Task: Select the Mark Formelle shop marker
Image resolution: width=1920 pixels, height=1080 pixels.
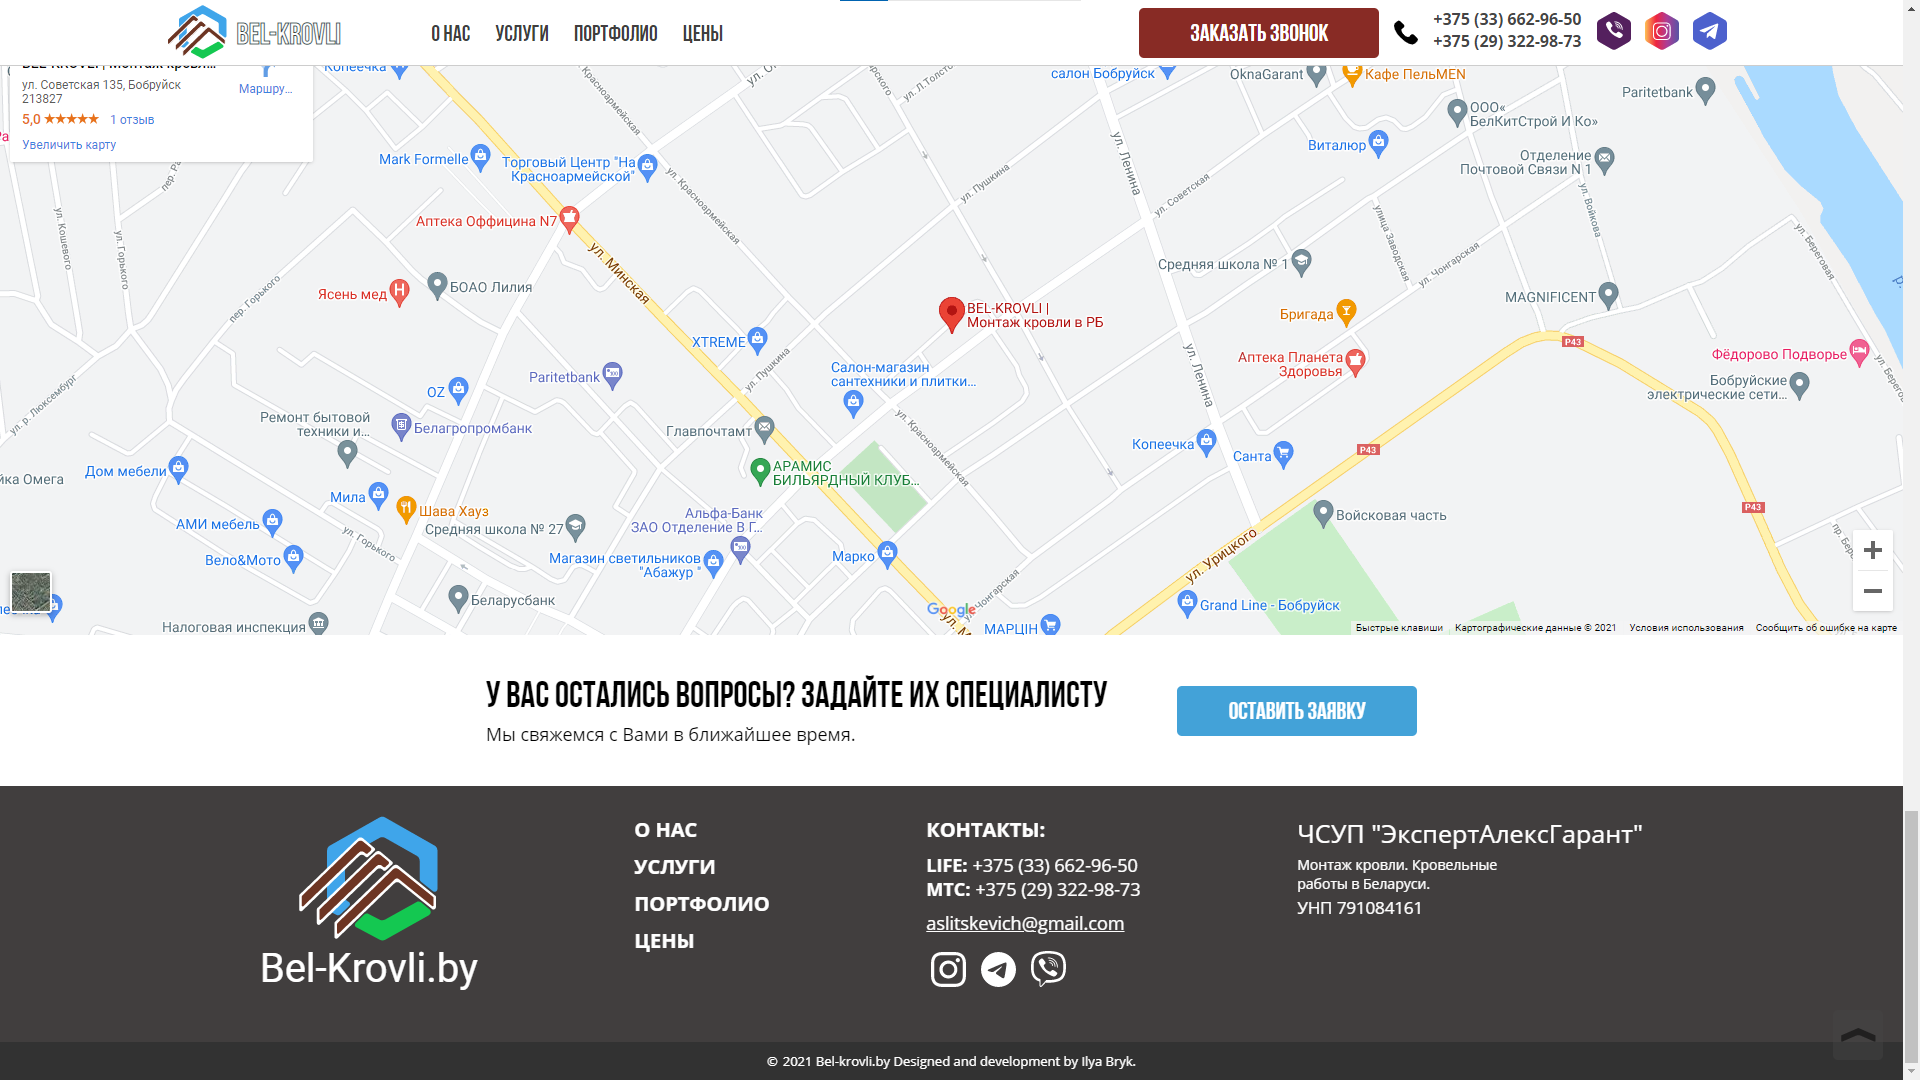Action: [x=480, y=157]
